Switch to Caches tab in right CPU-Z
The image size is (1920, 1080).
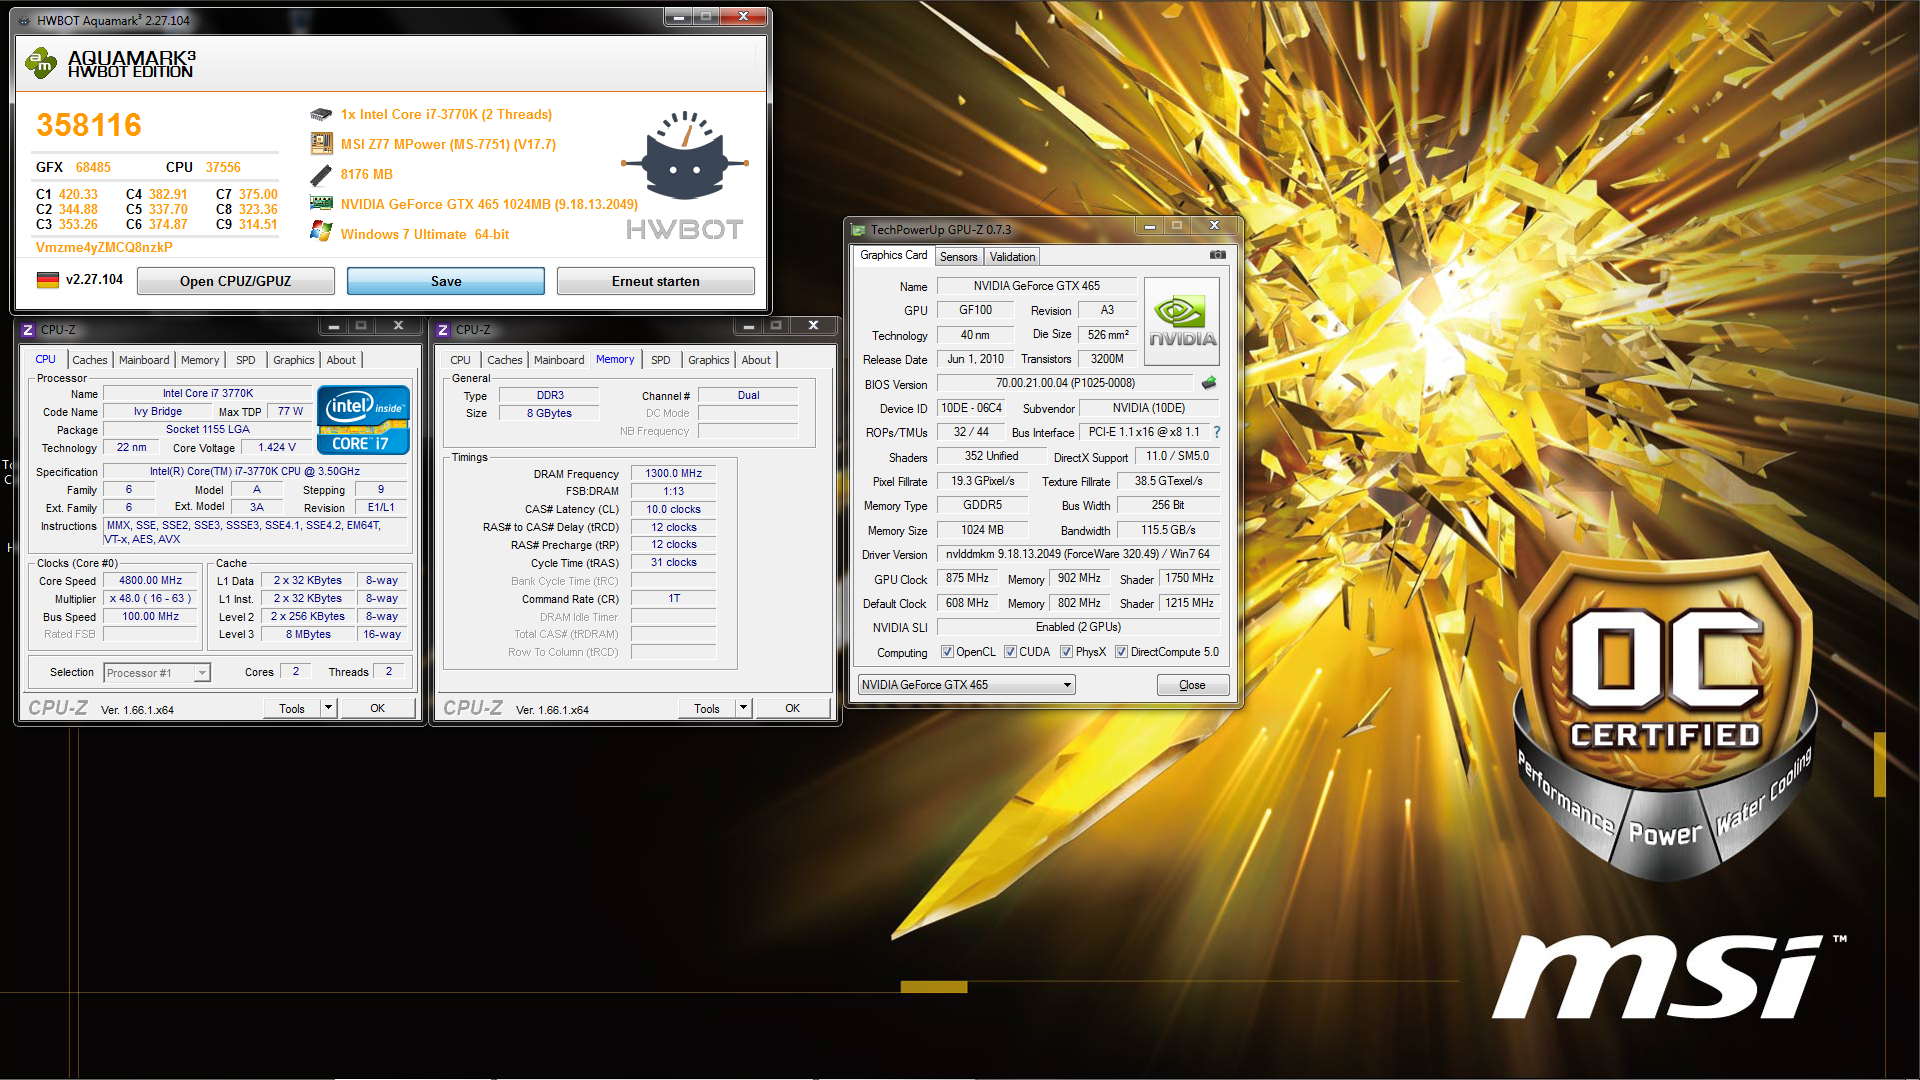point(505,360)
